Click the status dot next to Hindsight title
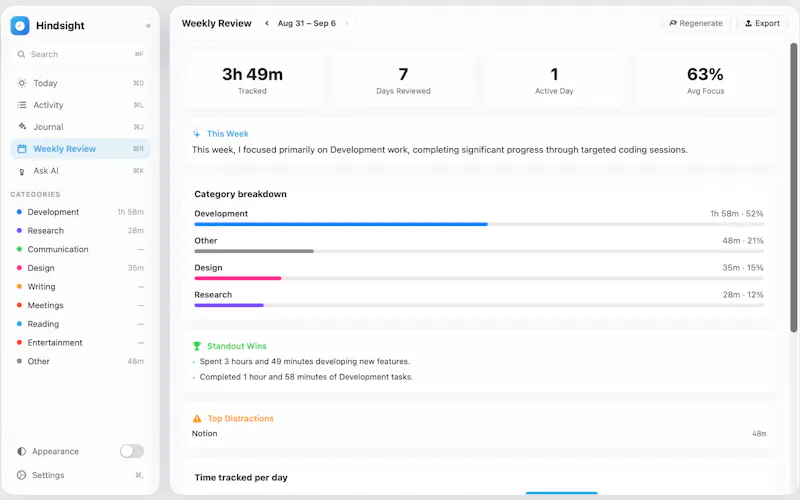Screen dimensions: 800x500 point(148,26)
